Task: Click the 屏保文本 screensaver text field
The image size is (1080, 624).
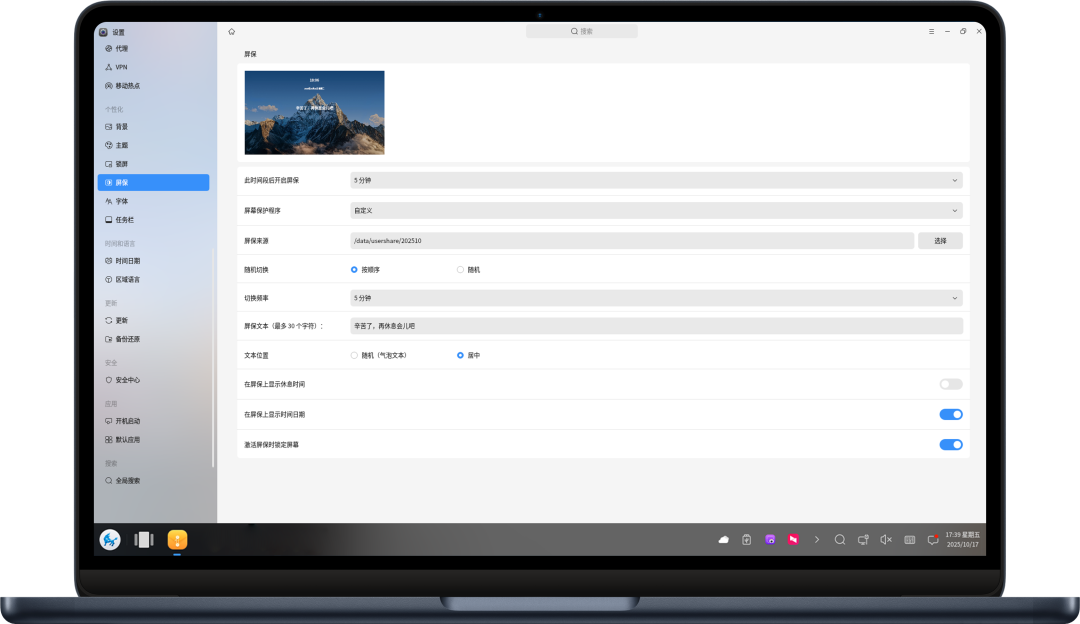Action: click(655, 326)
